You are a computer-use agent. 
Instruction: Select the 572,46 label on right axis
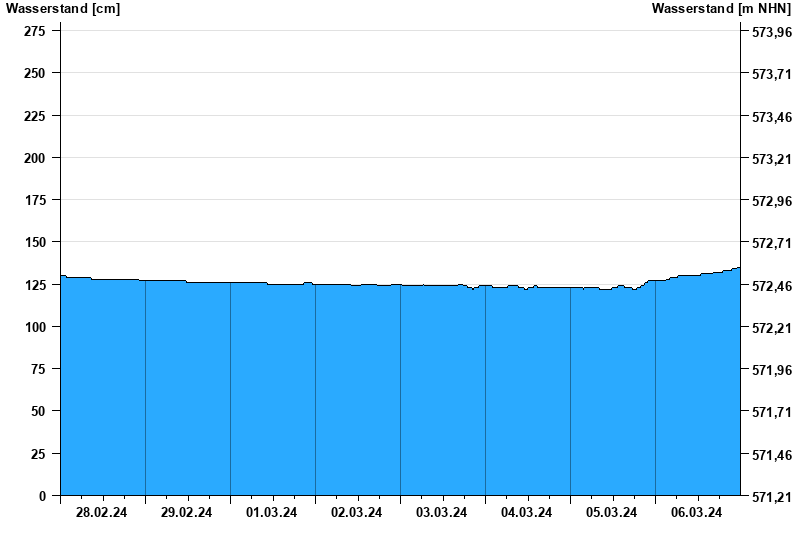(x=771, y=286)
